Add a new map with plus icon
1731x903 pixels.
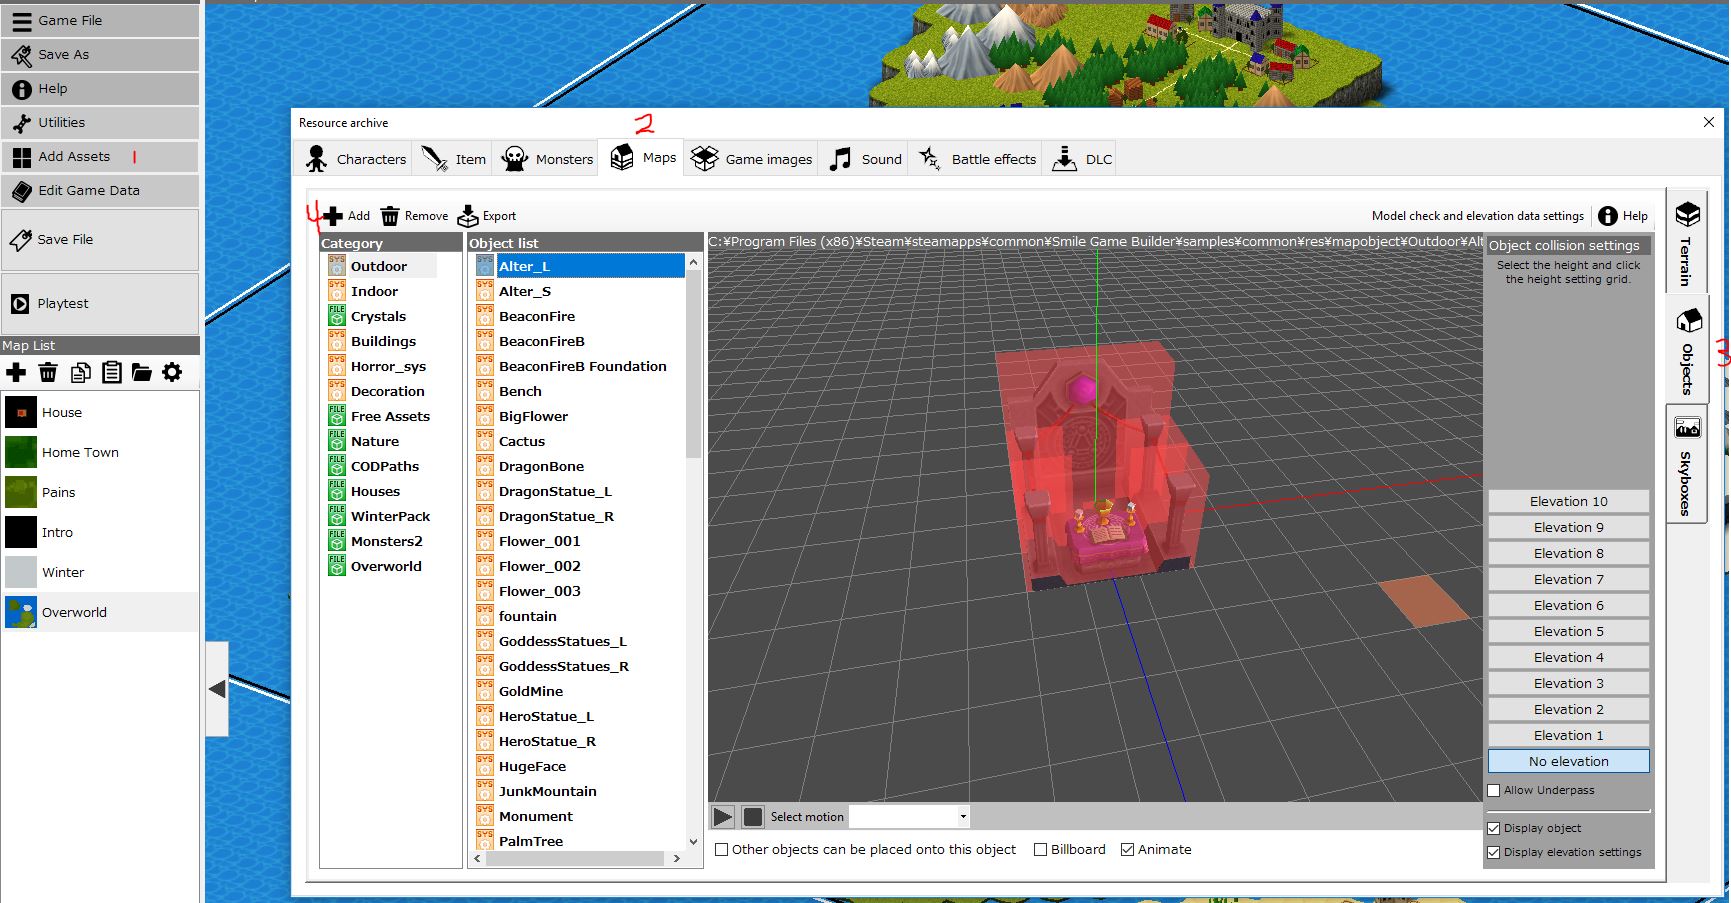pos(16,373)
